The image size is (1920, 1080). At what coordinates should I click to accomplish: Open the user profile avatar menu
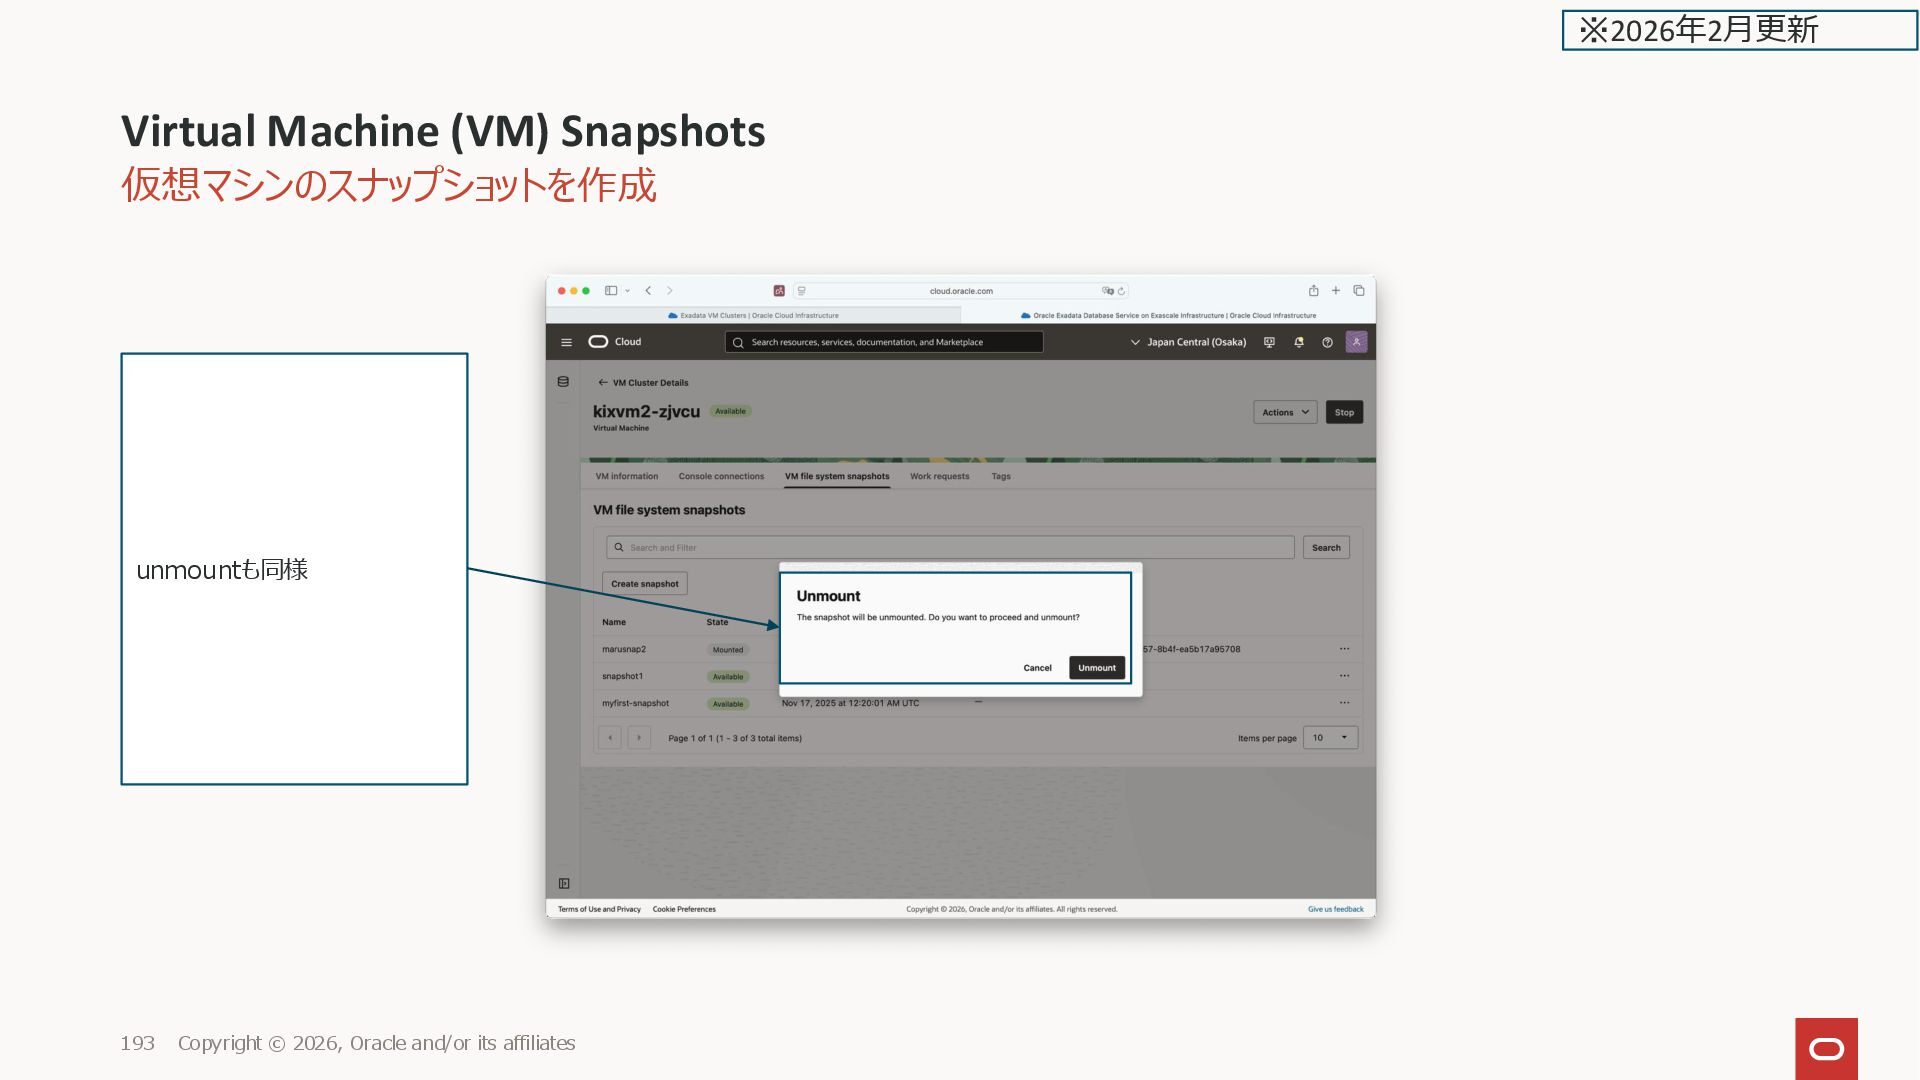(x=1356, y=342)
